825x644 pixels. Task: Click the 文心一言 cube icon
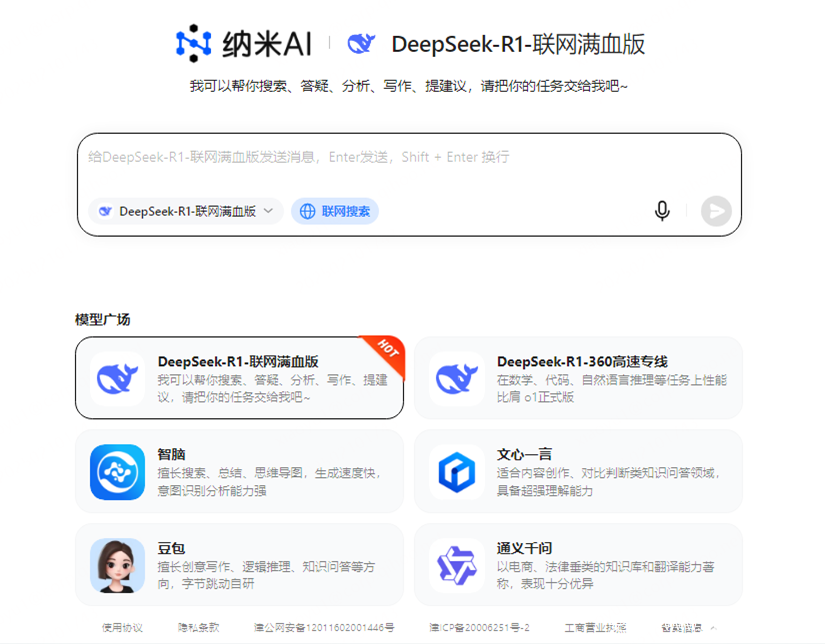pyautogui.click(x=456, y=472)
